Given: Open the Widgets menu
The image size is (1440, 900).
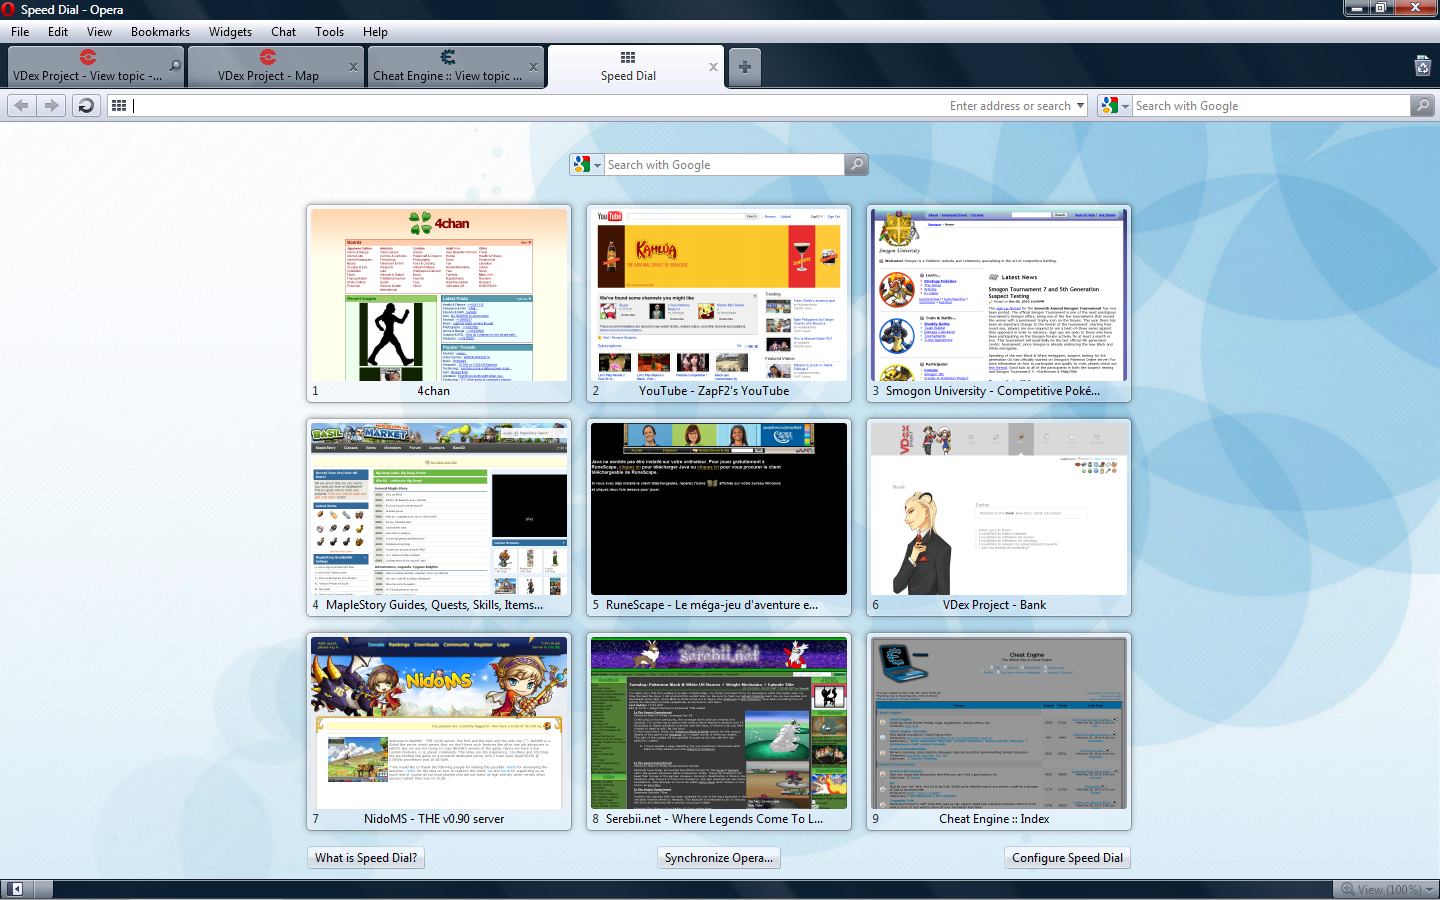Looking at the screenshot, I should [x=230, y=32].
